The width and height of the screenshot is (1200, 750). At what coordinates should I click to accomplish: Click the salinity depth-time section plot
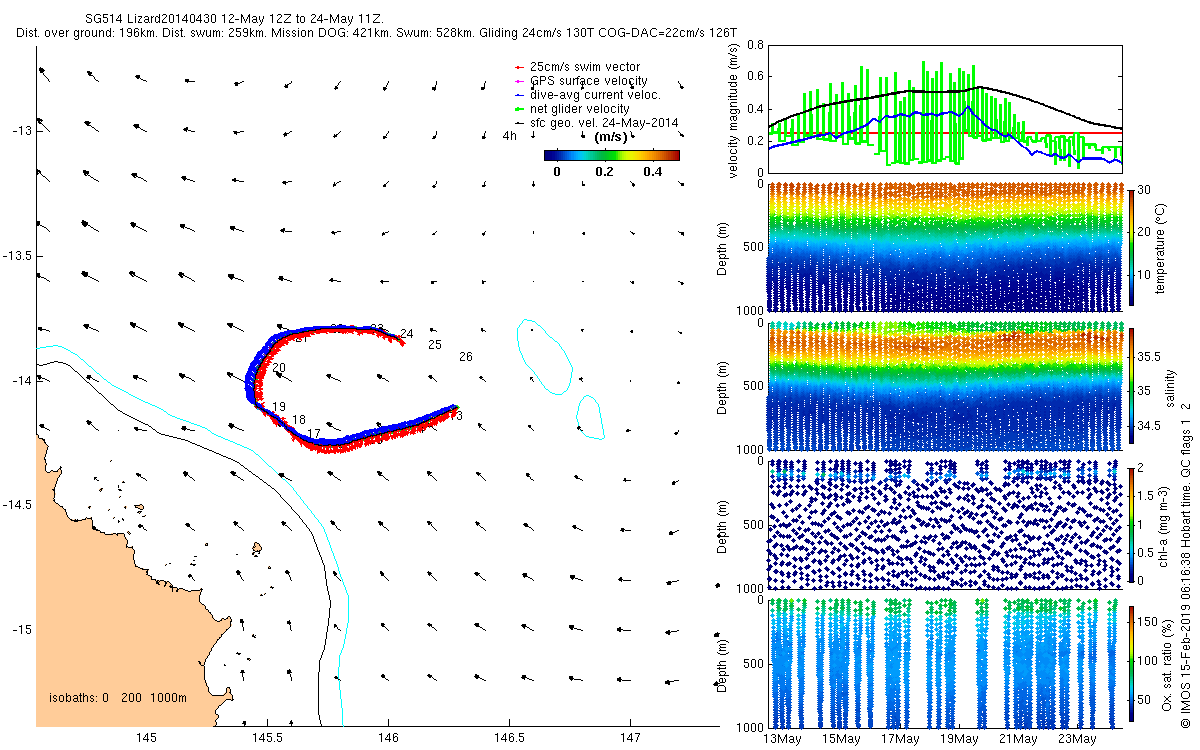945,386
